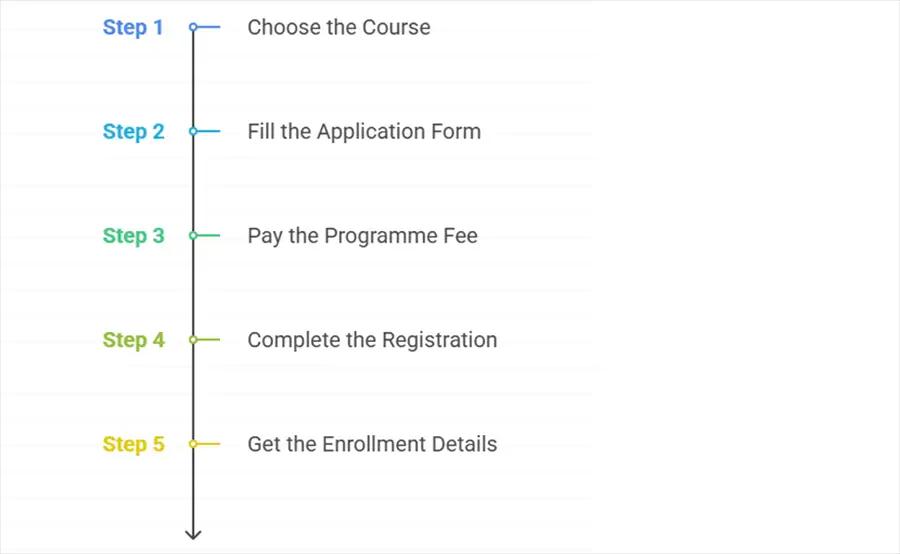The width and height of the screenshot is (900, 554).
Task: Click the vertical timeline between Step 1 and Step 2
Action: pos(193,79)
